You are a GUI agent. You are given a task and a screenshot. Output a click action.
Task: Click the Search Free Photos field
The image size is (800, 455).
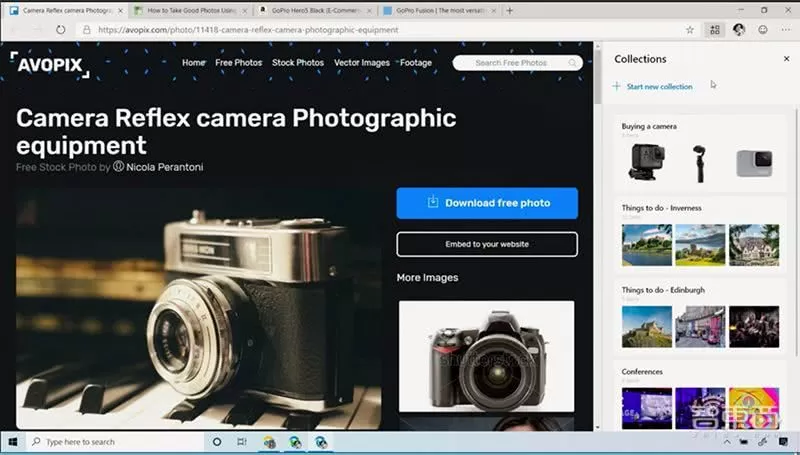(x=510, y=63)
